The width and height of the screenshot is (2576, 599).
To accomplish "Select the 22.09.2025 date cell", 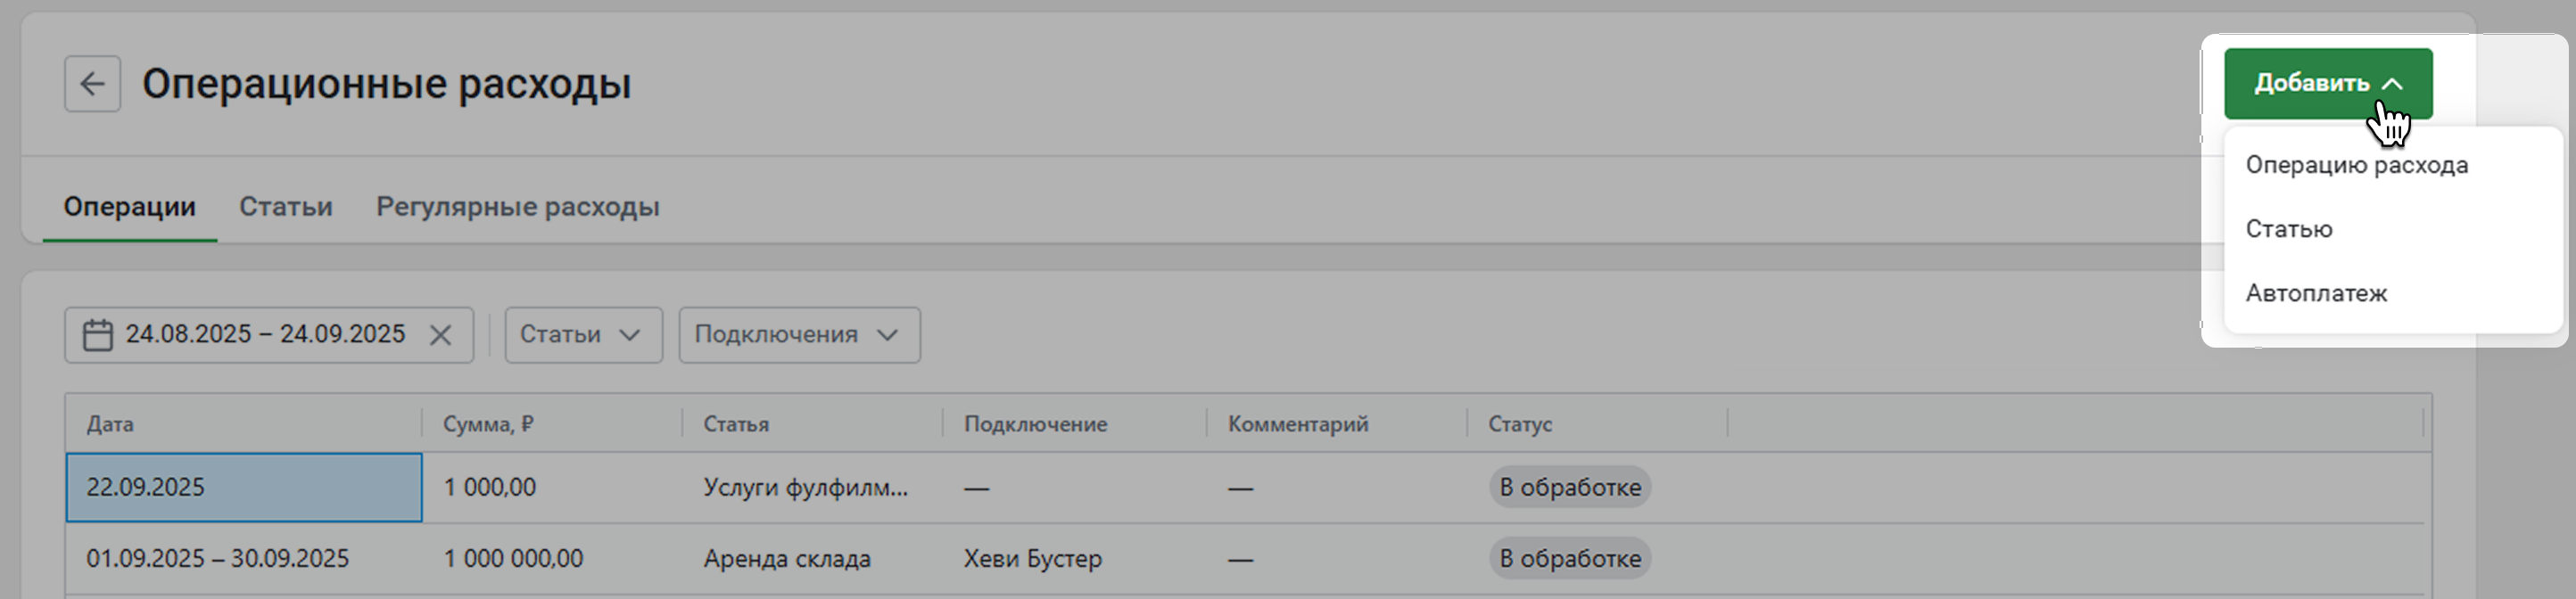I will [244, 488].
